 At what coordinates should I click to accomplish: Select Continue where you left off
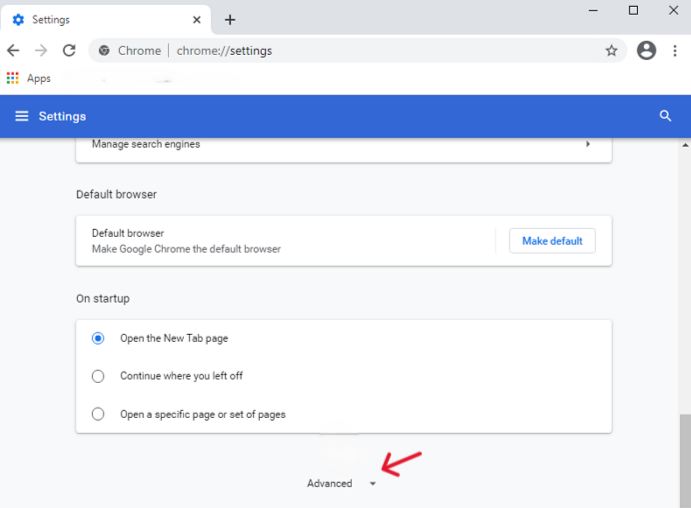pyautogui.click(x=98, y=376)
